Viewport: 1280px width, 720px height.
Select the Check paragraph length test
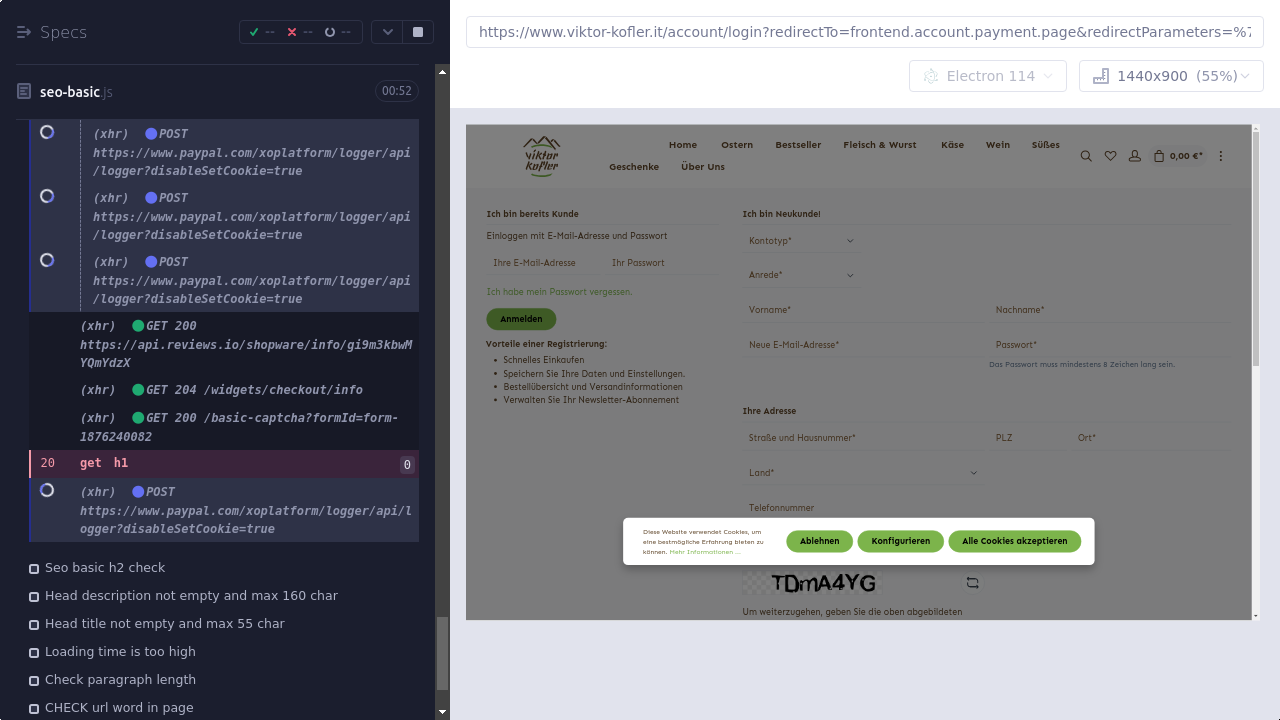click(120, 680)
